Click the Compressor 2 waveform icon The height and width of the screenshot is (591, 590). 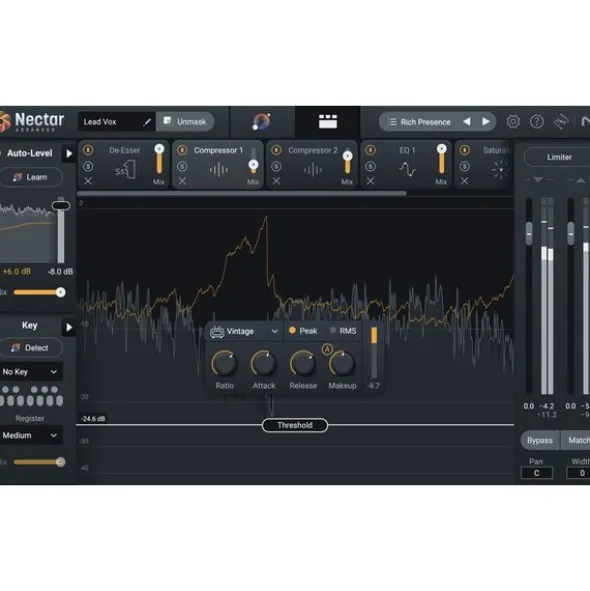[x=313, y=170]
